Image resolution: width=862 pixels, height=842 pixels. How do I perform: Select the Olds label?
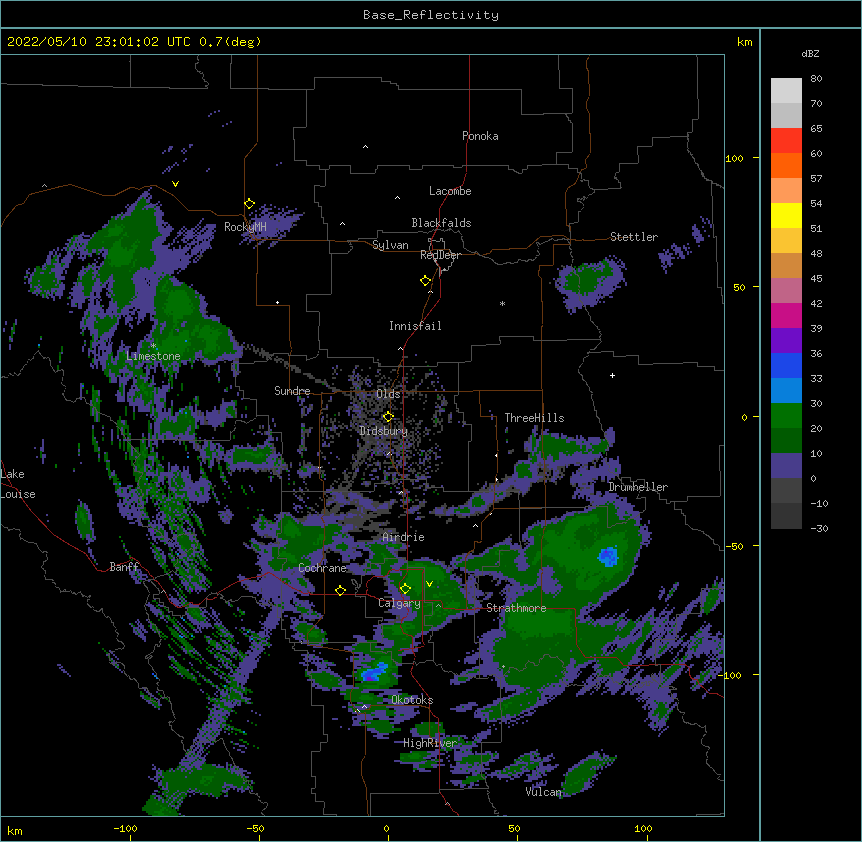point(388,394)
